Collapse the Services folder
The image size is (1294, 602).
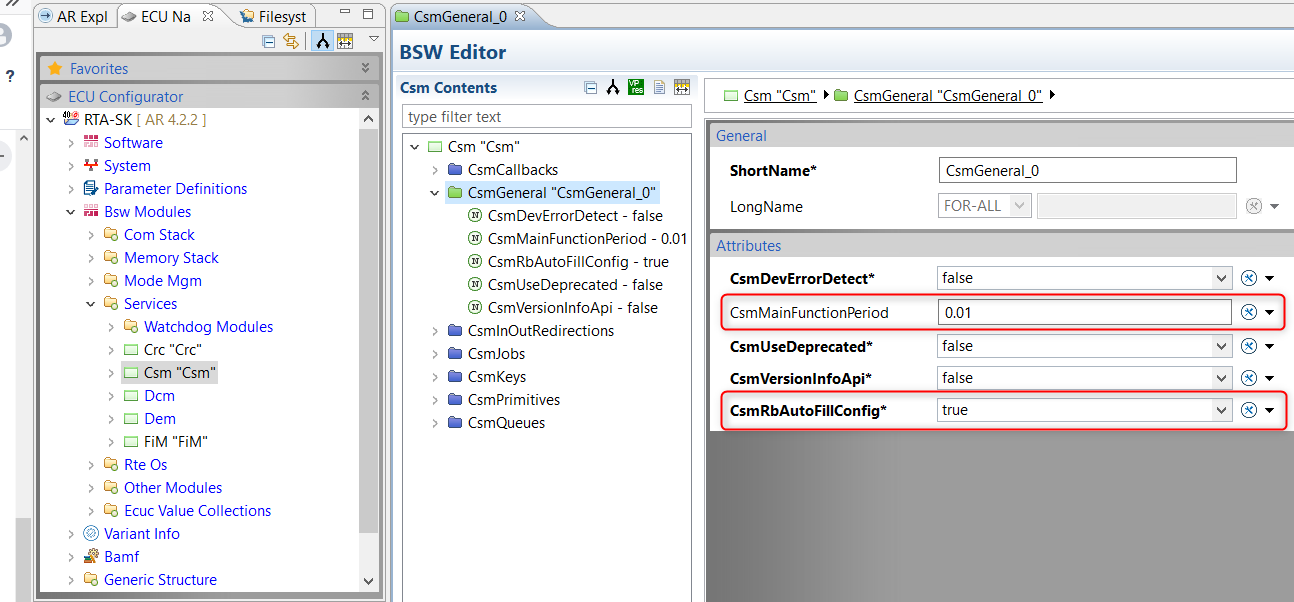pyautogui.click(x=91, y=304)
